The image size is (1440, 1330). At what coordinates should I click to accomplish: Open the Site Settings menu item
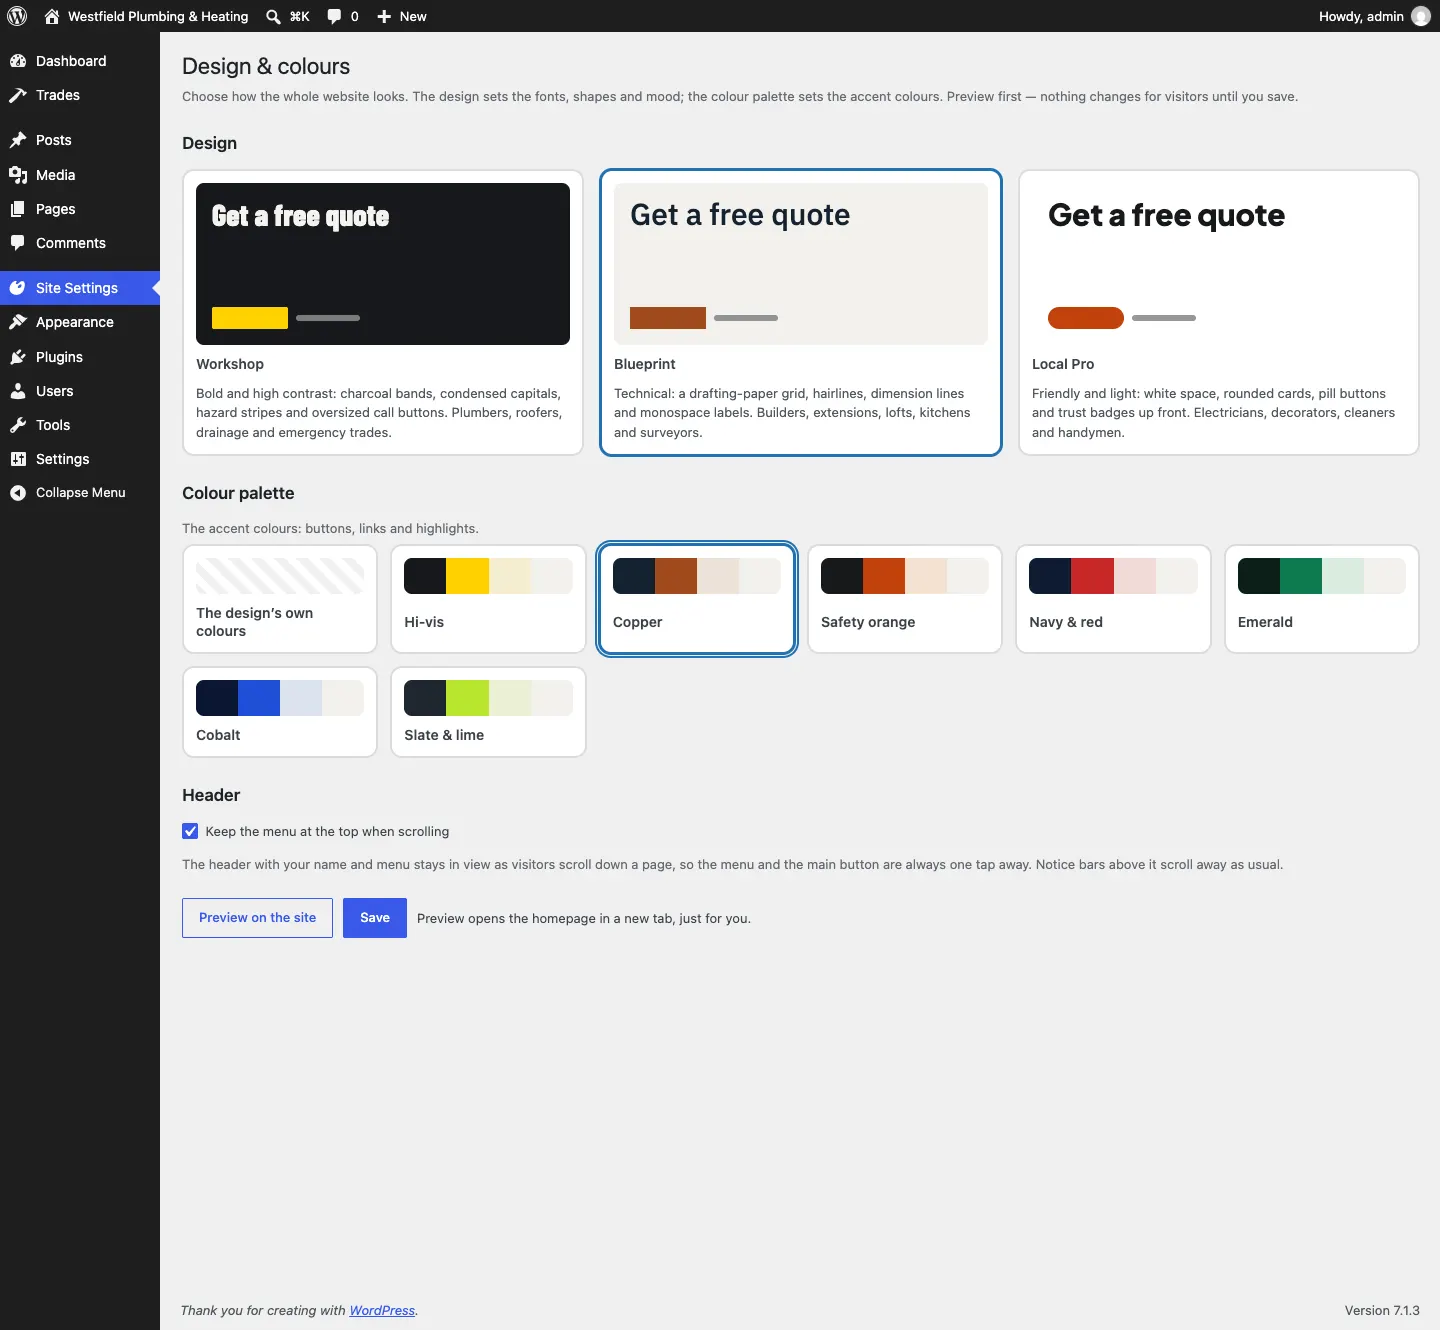(x=80, y=288)
